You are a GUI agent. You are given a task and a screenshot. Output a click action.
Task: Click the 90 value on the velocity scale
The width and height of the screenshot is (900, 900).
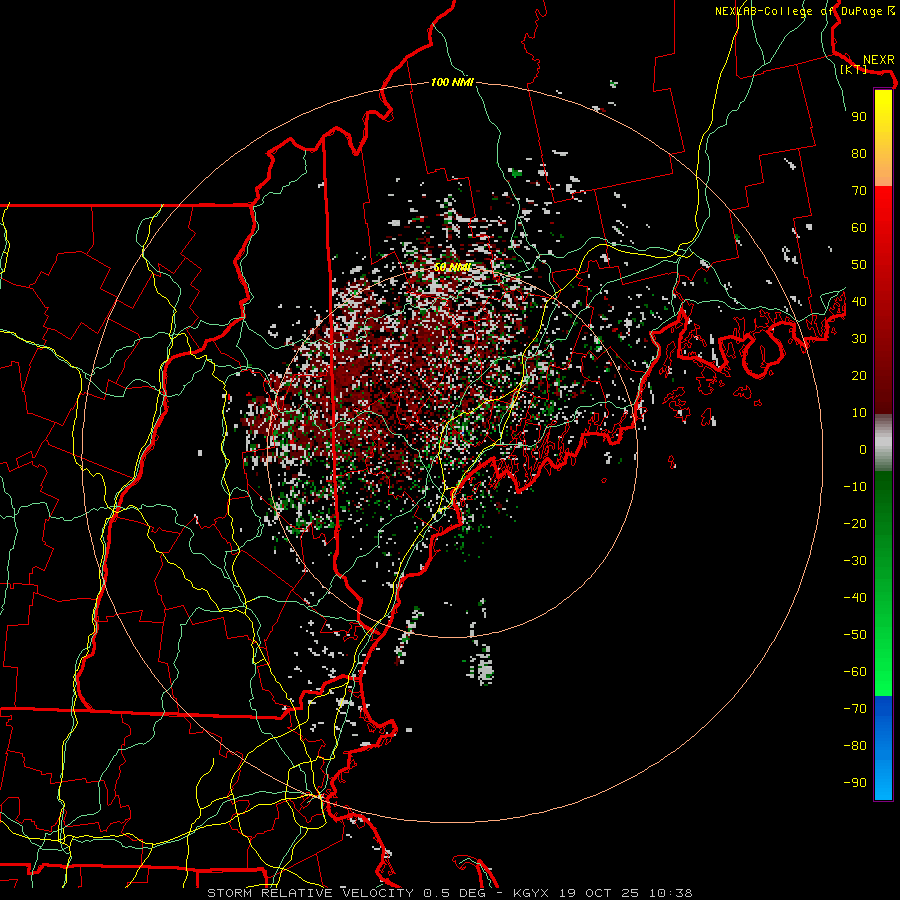click(x=859, y=117)
